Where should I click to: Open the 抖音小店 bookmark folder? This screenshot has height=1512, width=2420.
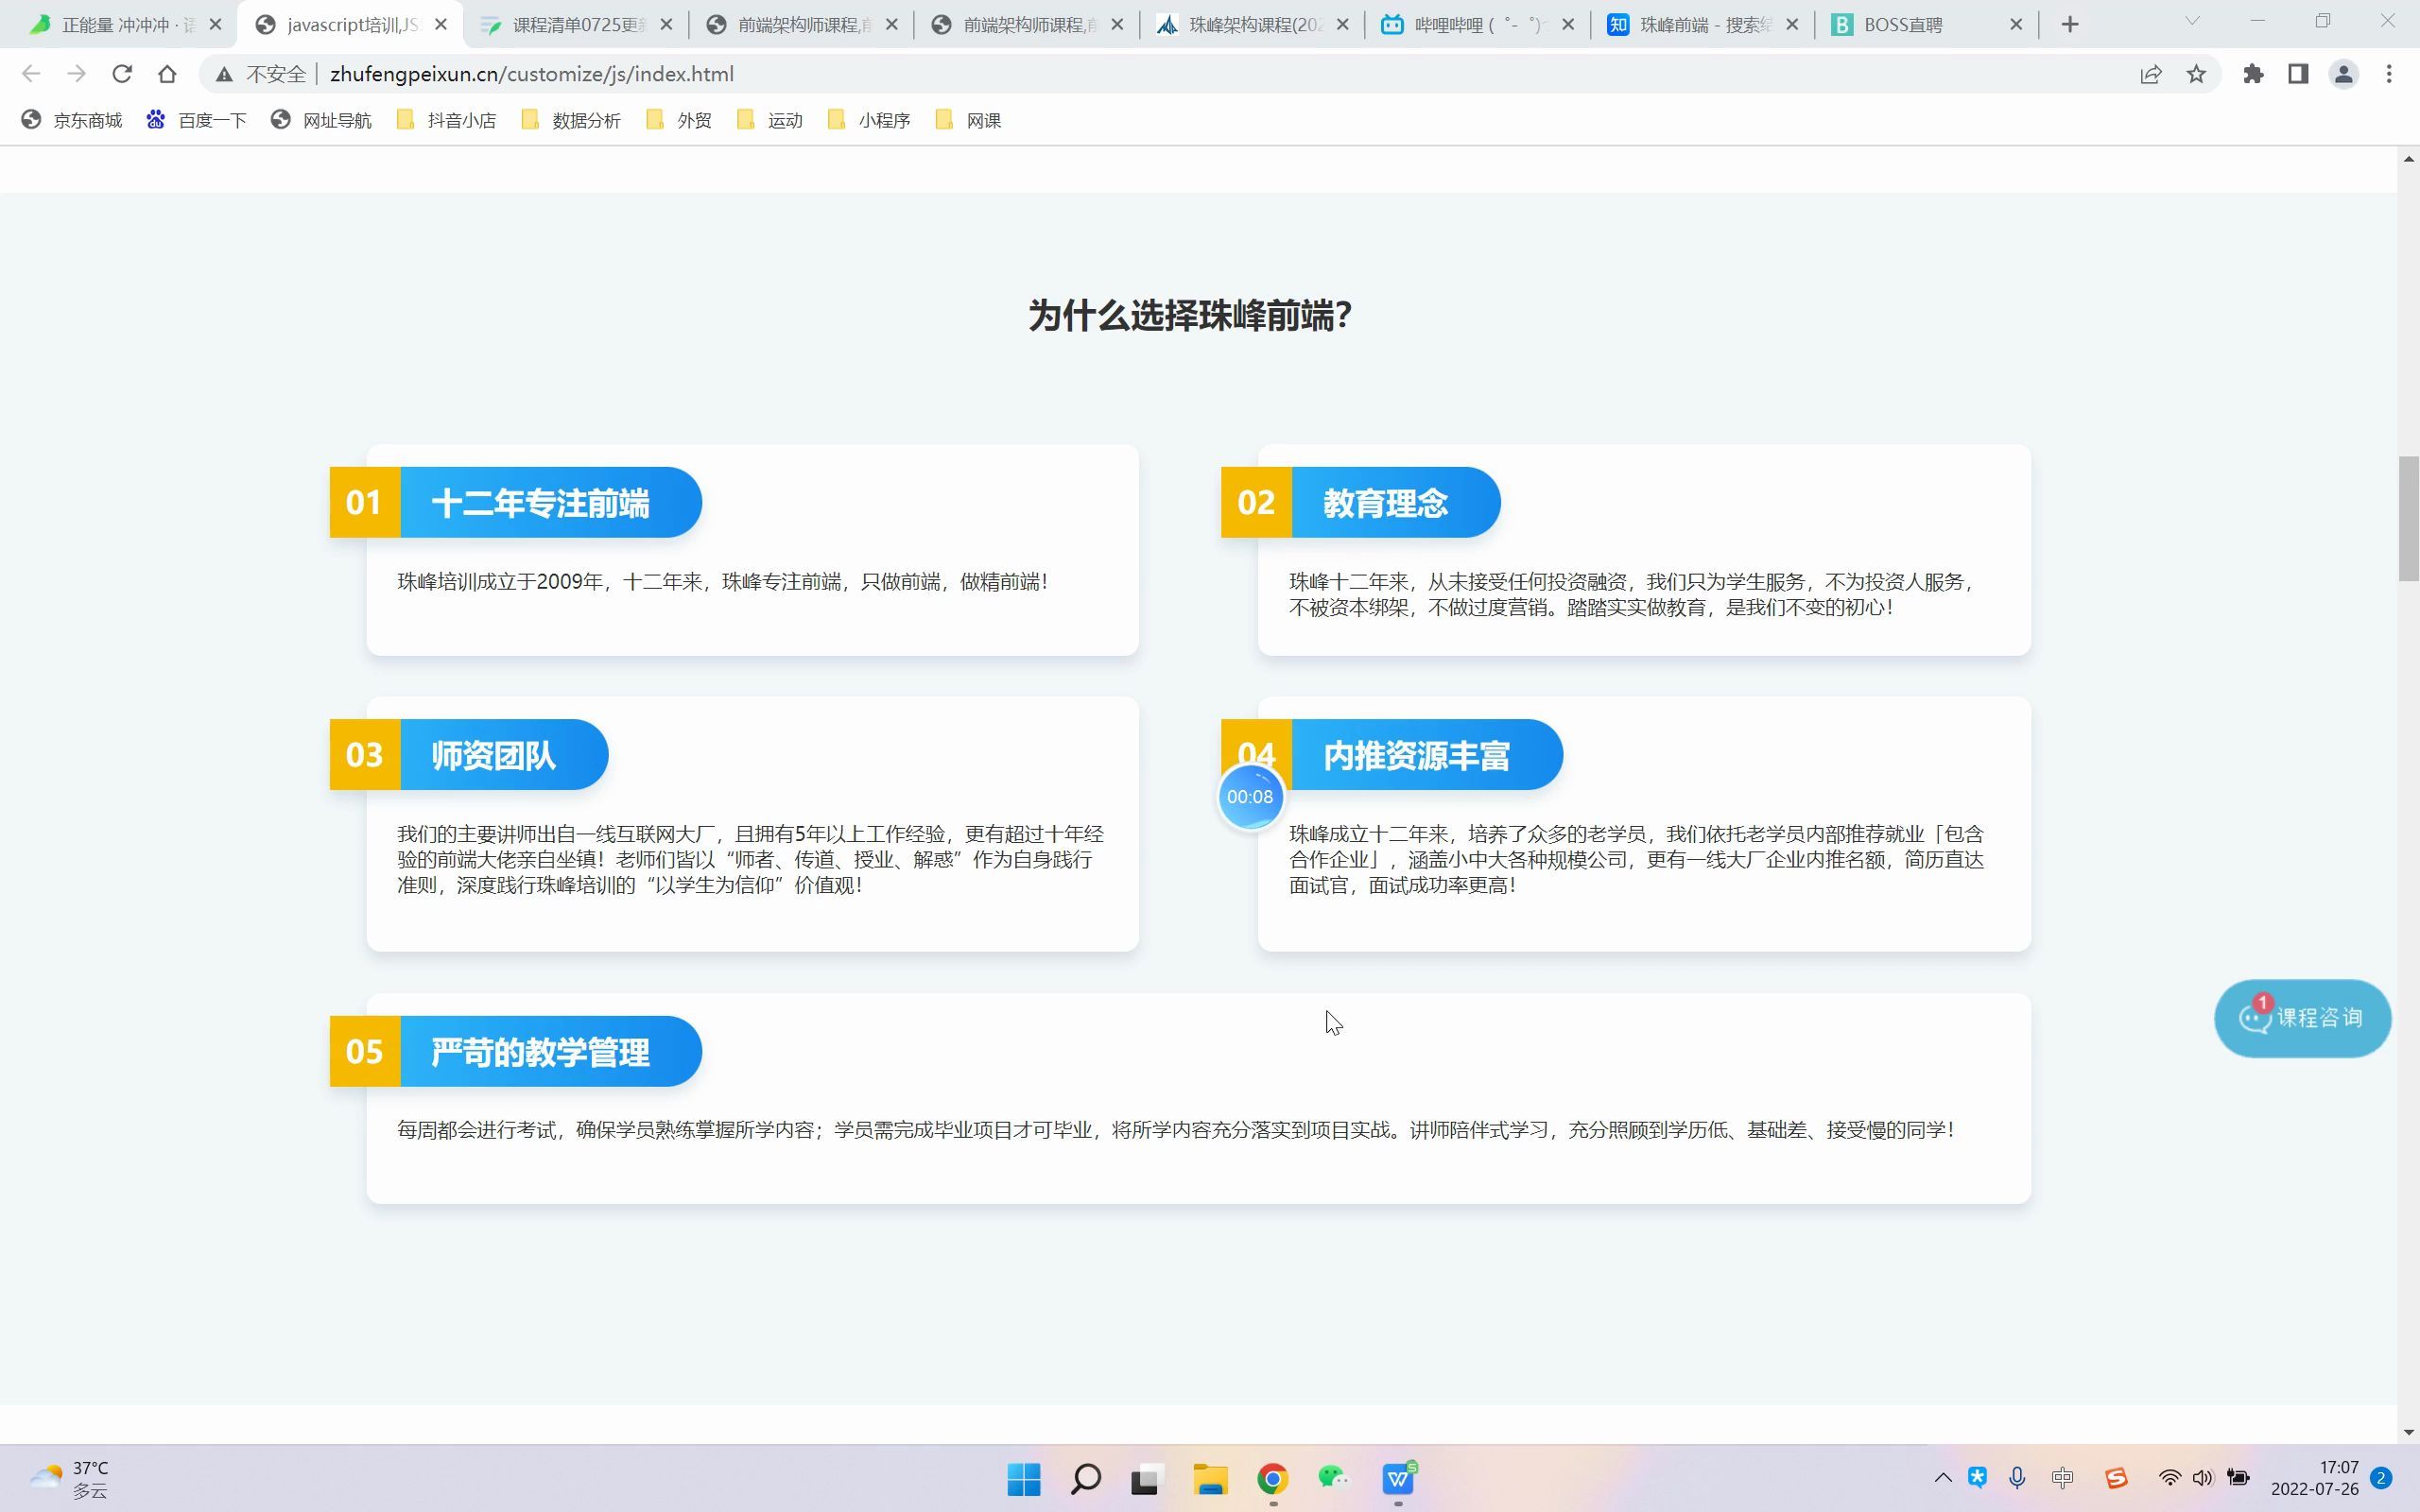click(x=446, y=120)
